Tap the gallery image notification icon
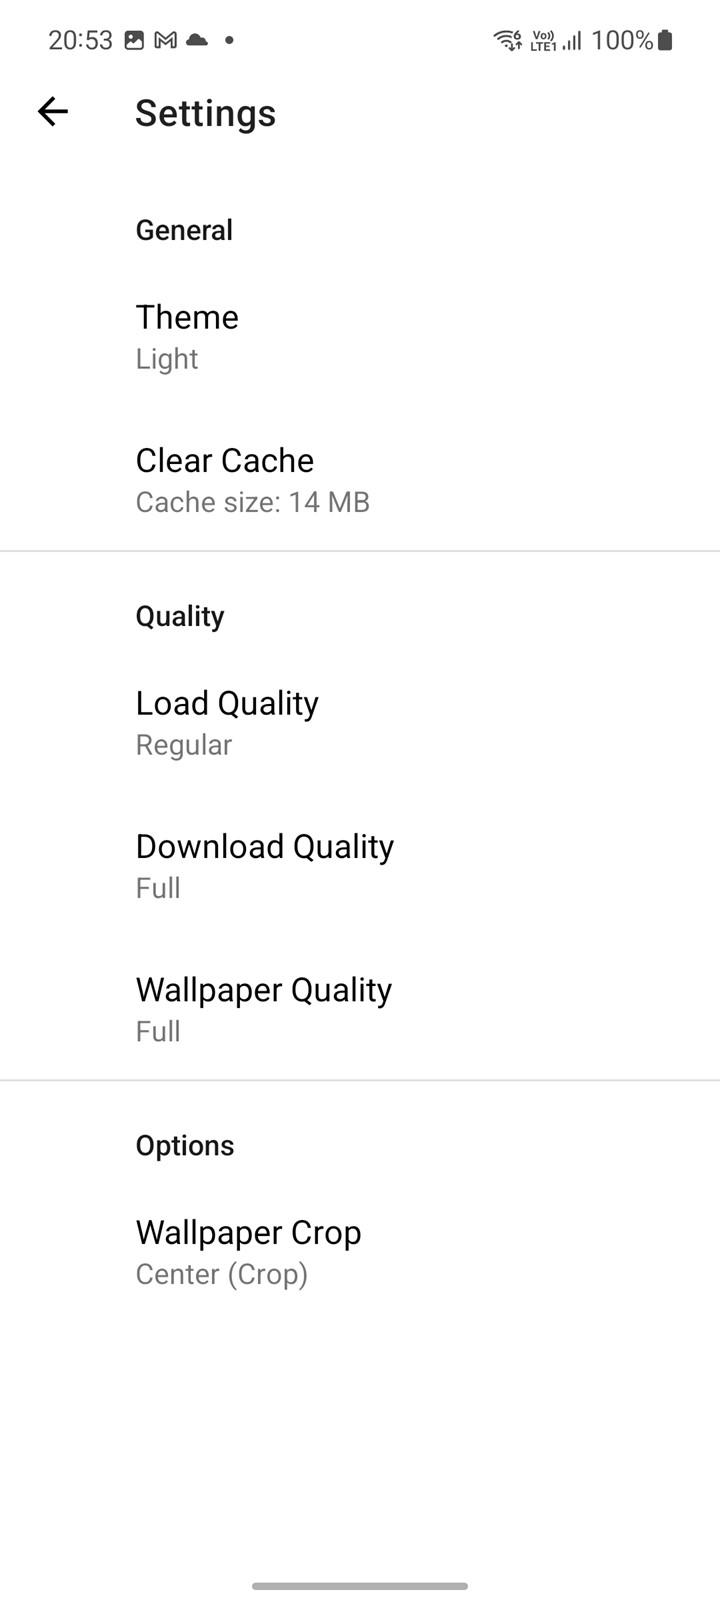 [x=134, y=40]
